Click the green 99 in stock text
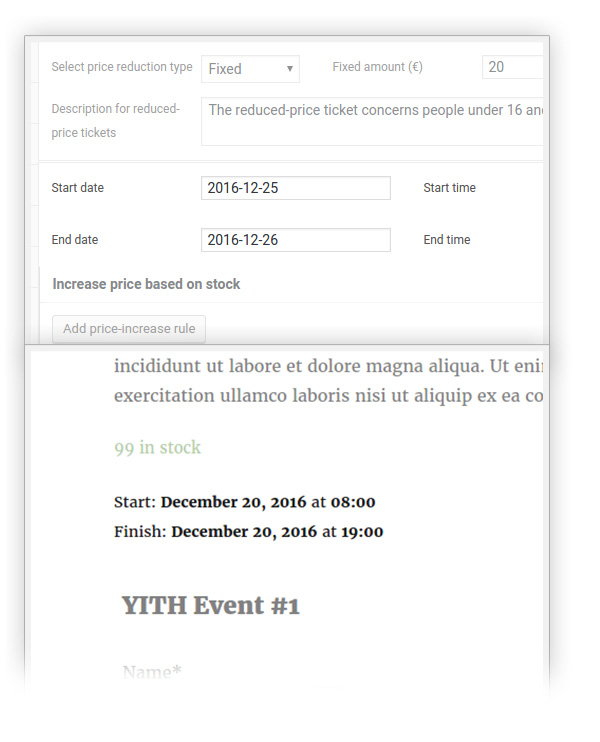The image size is (600, 742). coord(157,448)
